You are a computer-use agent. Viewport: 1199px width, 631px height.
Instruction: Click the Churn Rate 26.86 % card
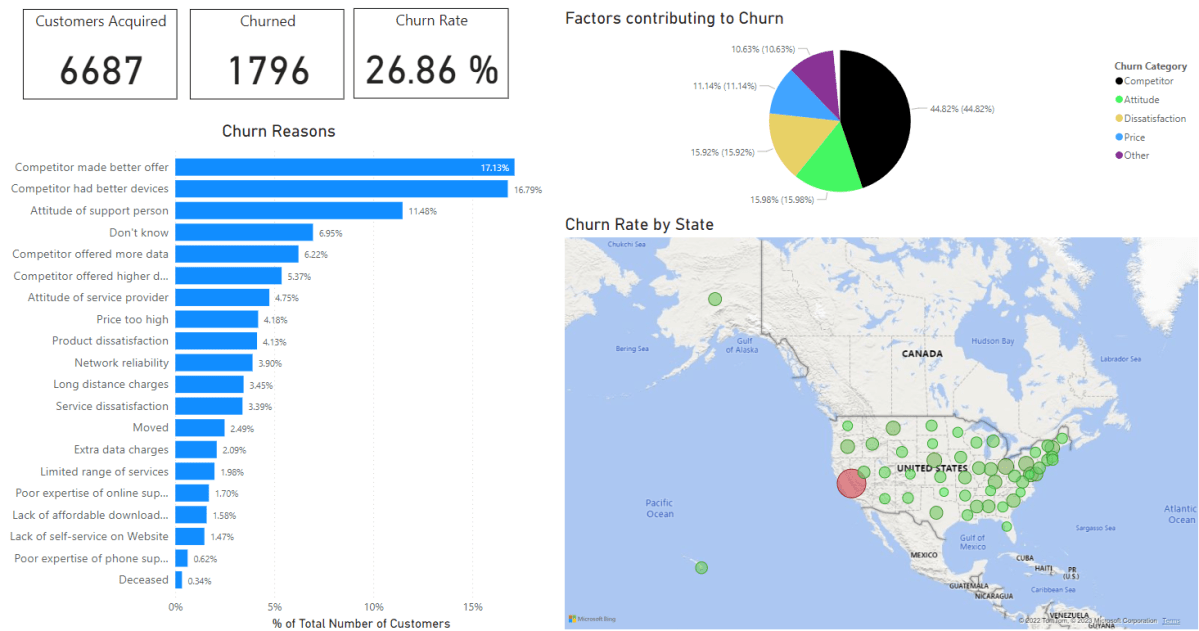point(431,54)
